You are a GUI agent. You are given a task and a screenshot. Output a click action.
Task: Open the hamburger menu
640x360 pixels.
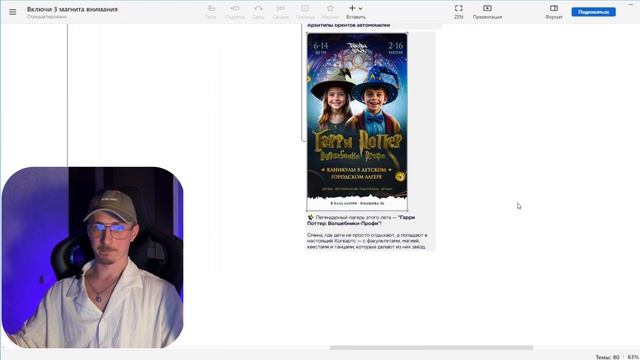(13, 12)
